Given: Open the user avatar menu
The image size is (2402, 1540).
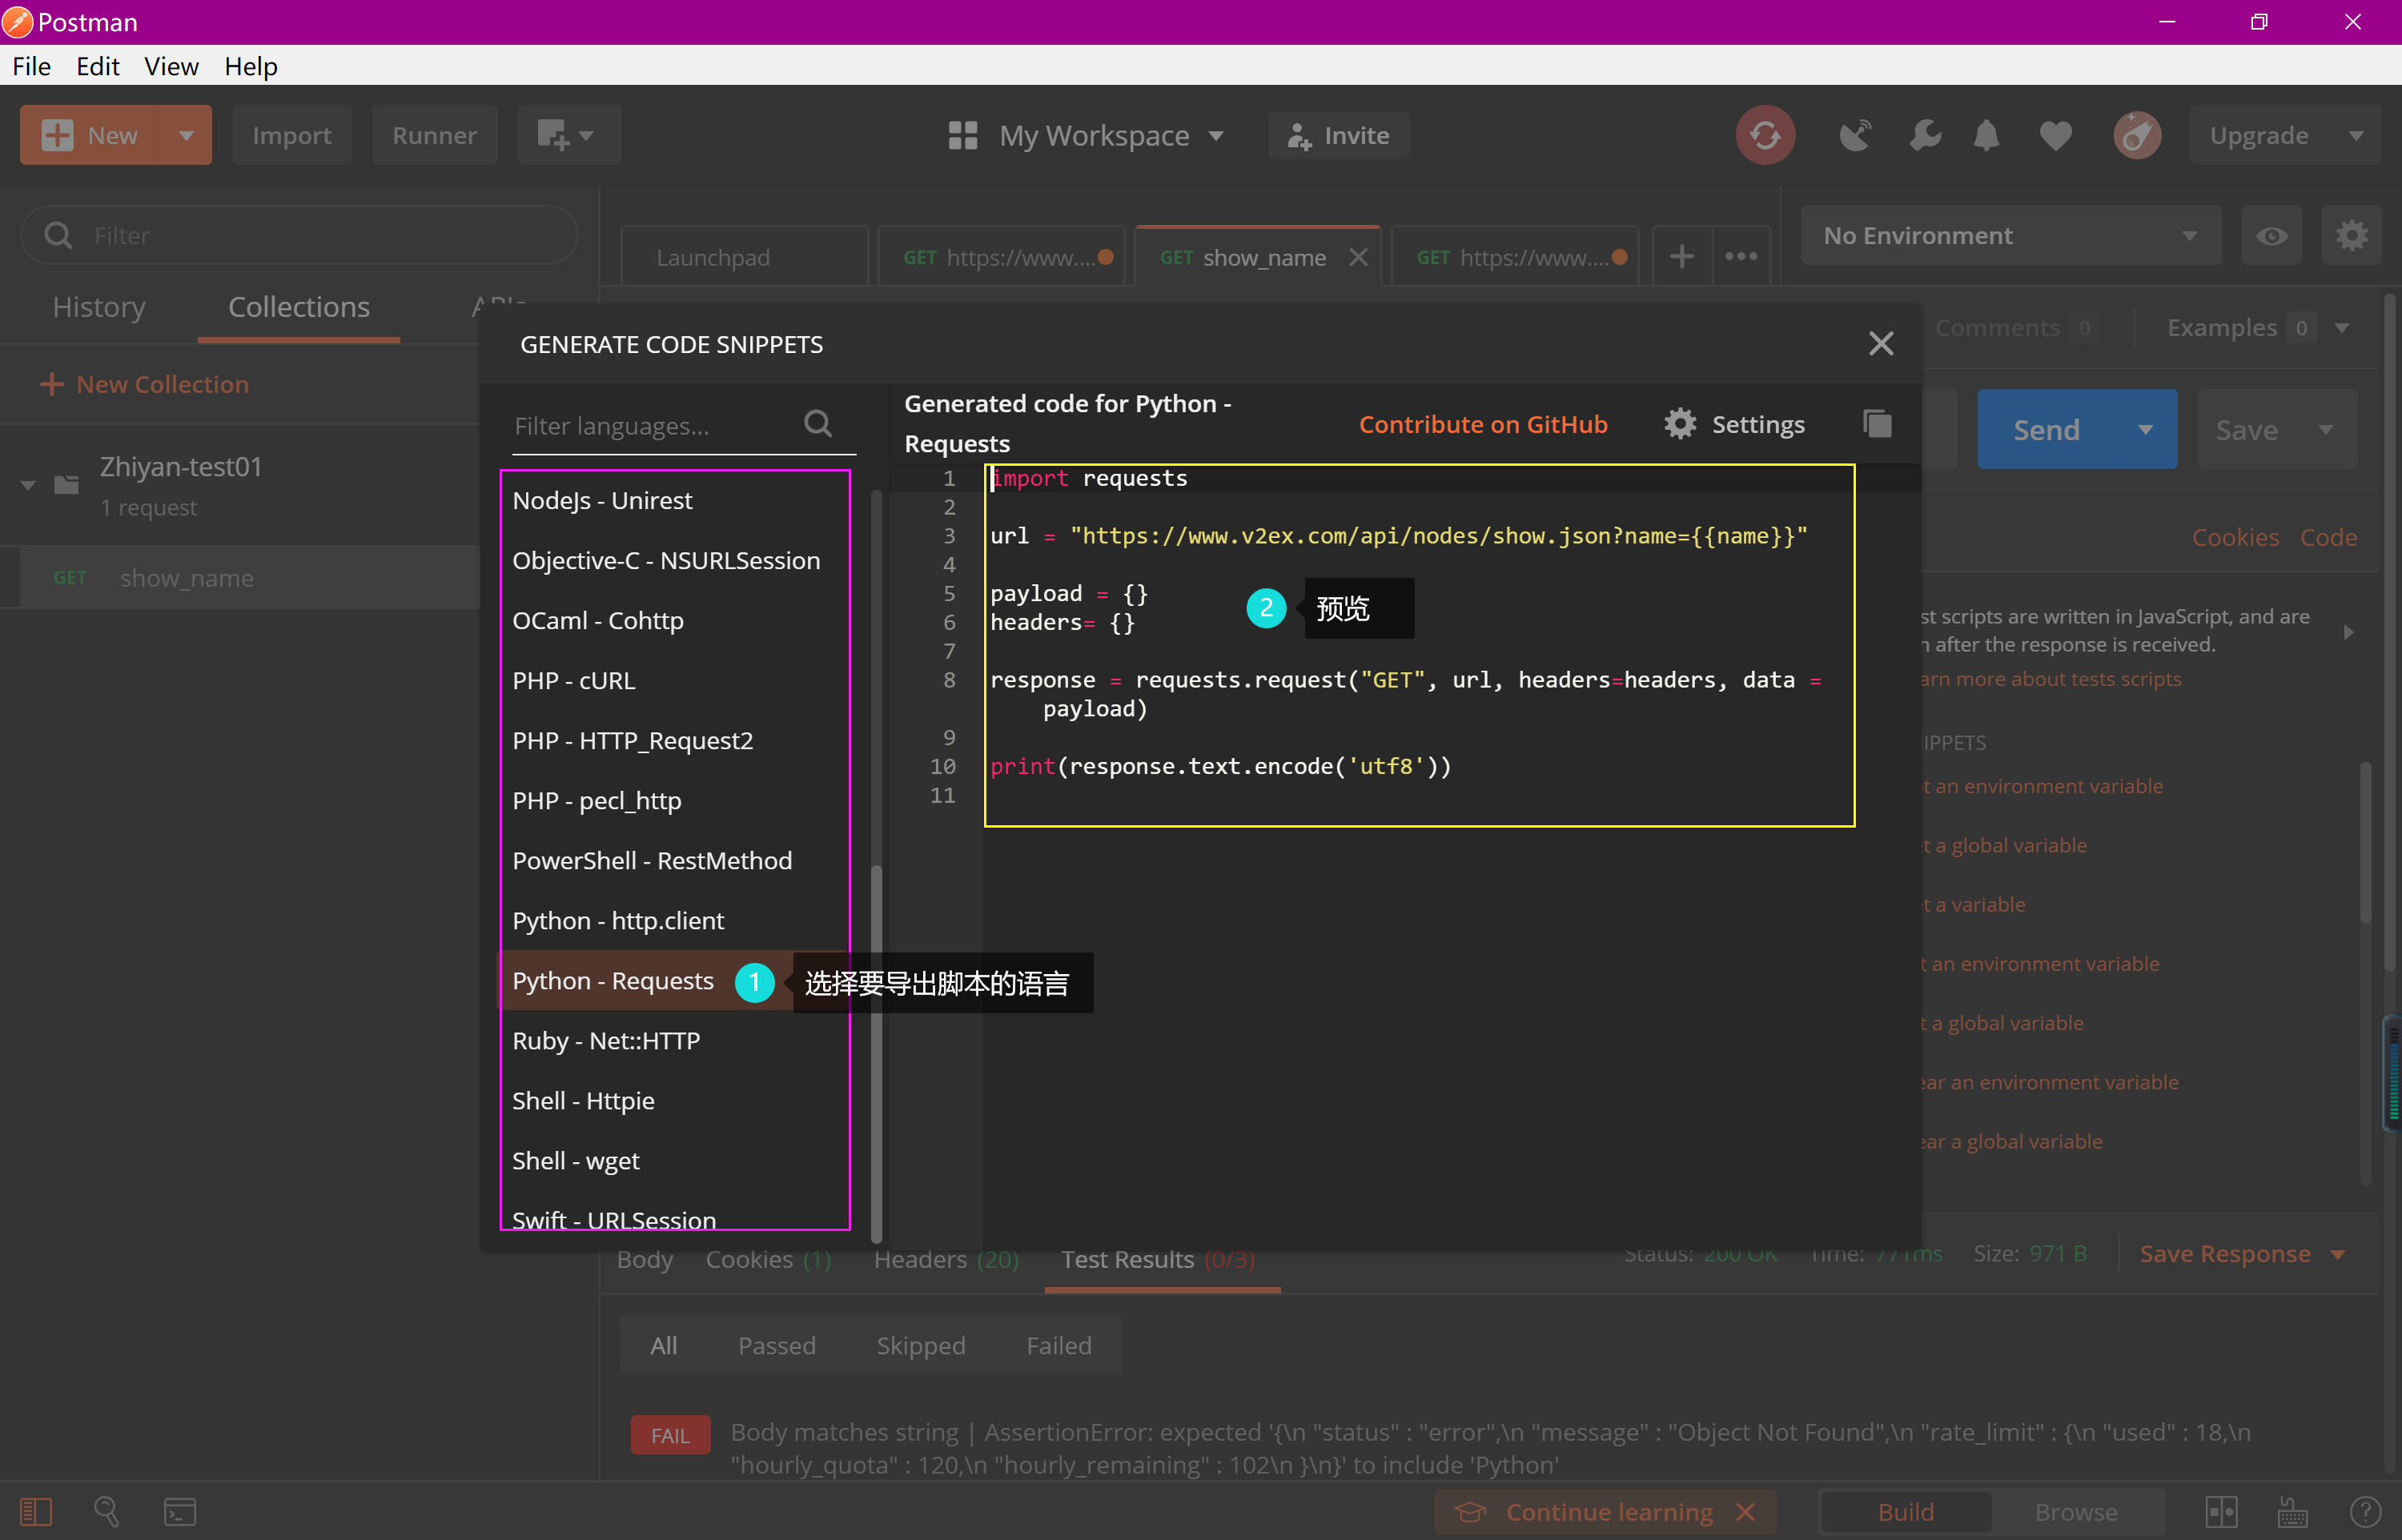Looking at the screenshot, I should (2137, 135).
